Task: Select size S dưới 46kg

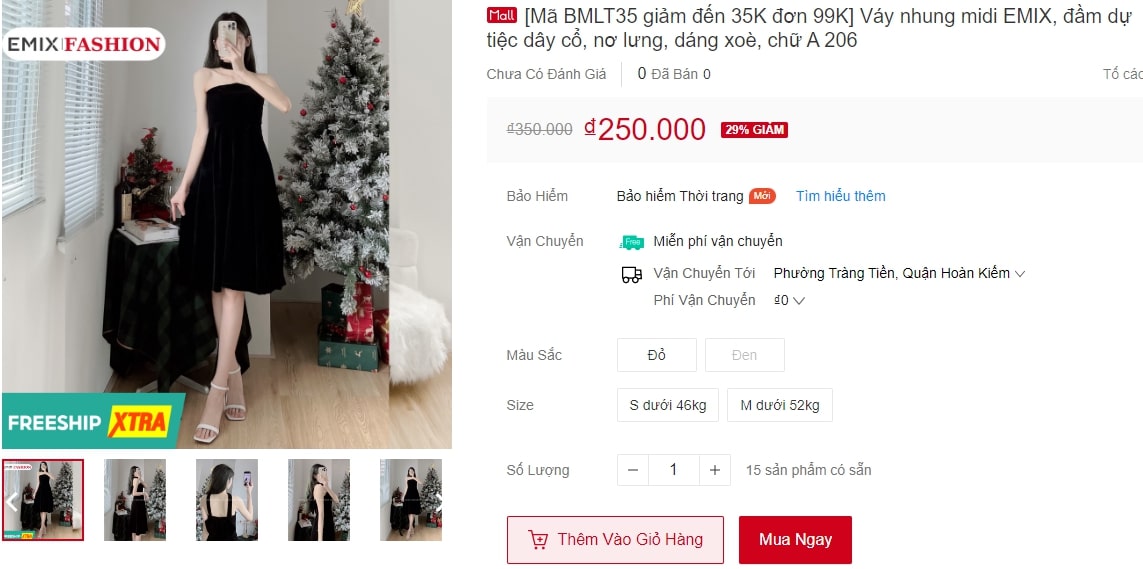Action: [x=668, y=405]
